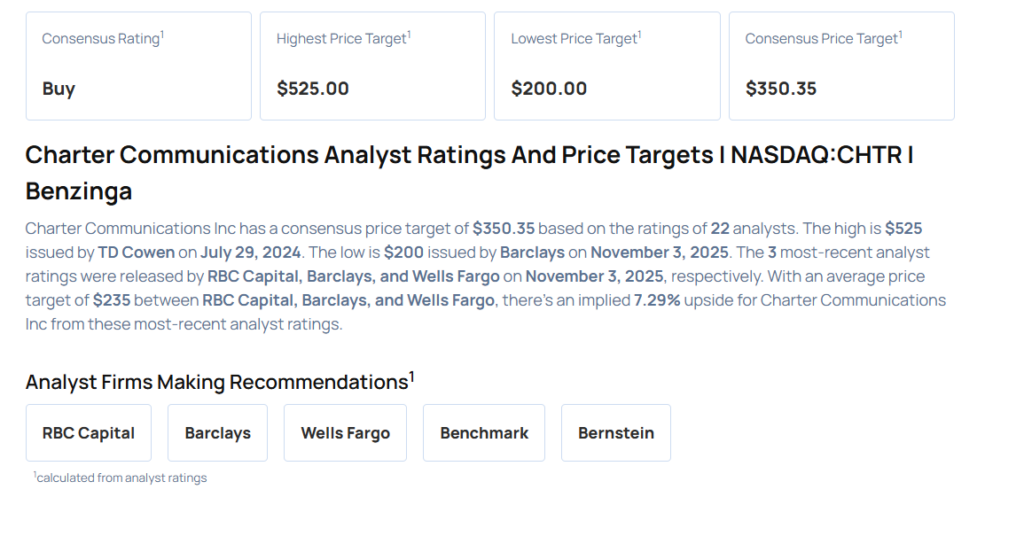Click the footnote superscript after Recommendations heading
This screenshot has width=1024, height=536.
pos(411,376)
